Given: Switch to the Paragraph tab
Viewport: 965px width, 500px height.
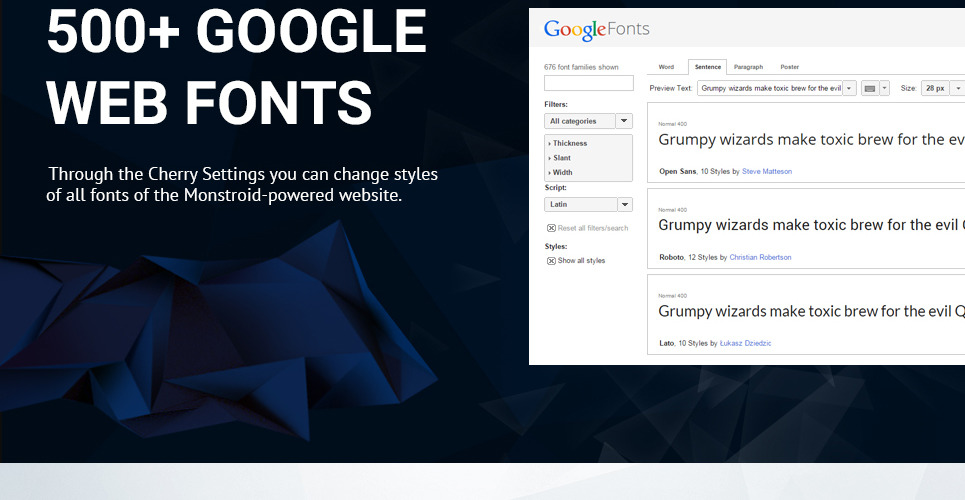Looking at the screenshot, I should click(748, 67).
